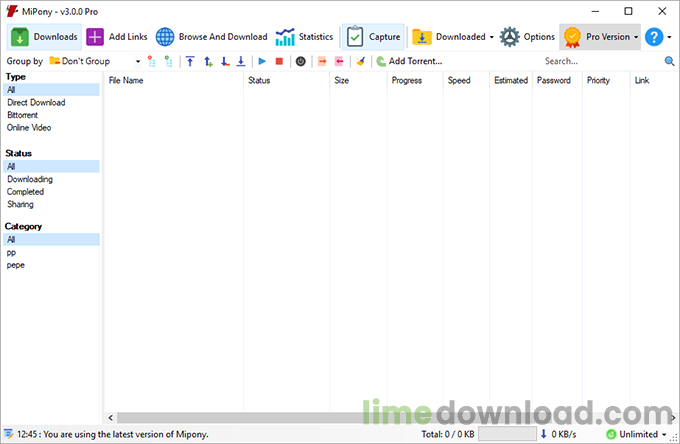Click the Pro Version badge icon

tap(572, 37)
